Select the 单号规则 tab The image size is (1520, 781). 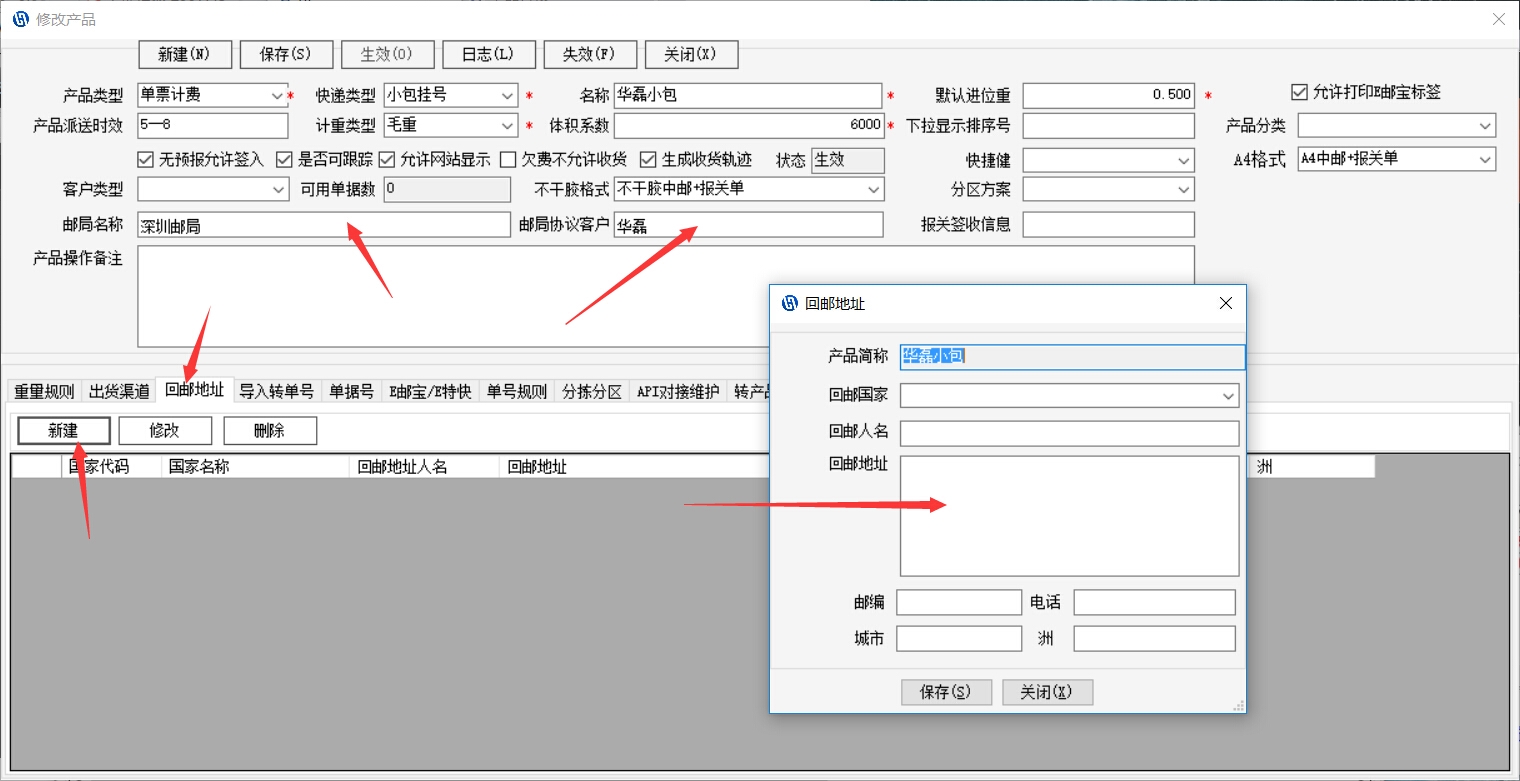(x=517, y=391)
